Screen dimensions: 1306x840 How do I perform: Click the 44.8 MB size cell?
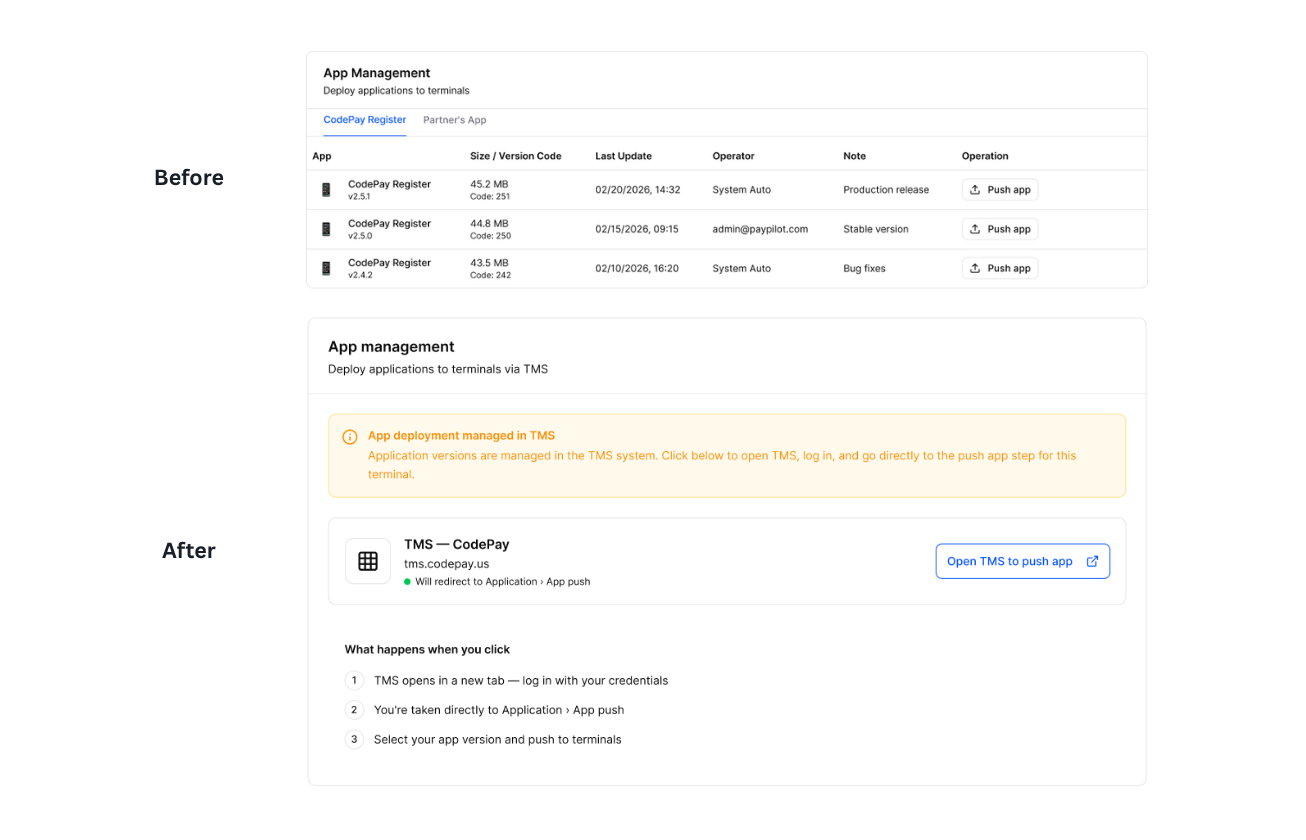(489, 223)
